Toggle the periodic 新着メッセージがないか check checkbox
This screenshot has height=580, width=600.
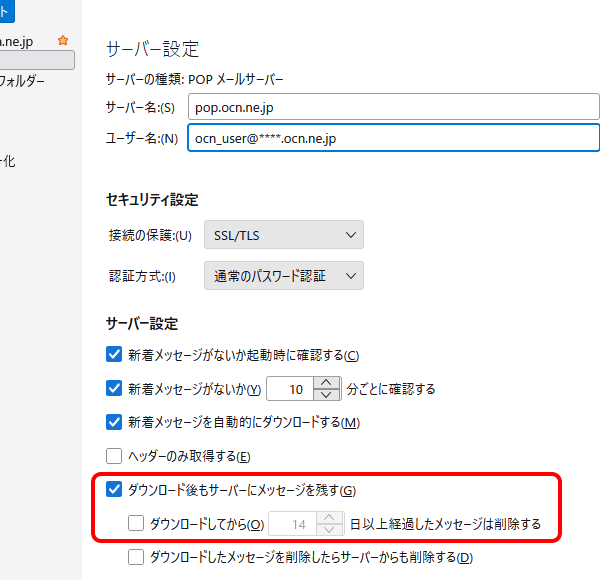(114, 388)
